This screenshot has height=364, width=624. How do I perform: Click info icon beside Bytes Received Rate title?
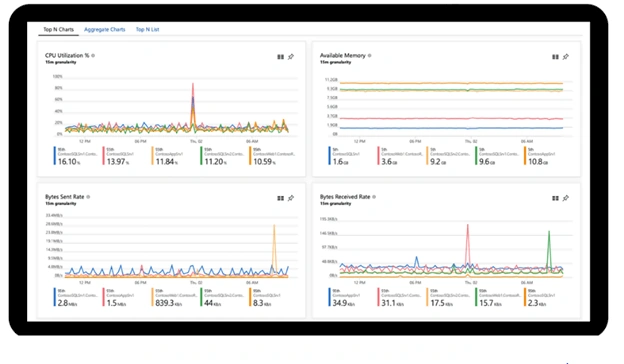coord(374,197)
